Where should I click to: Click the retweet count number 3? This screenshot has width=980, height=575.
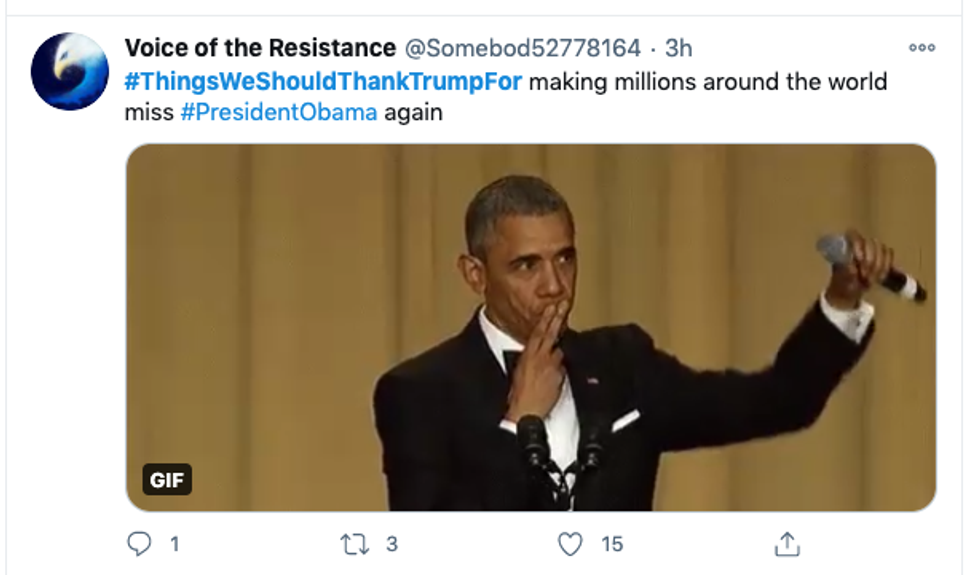391,544
